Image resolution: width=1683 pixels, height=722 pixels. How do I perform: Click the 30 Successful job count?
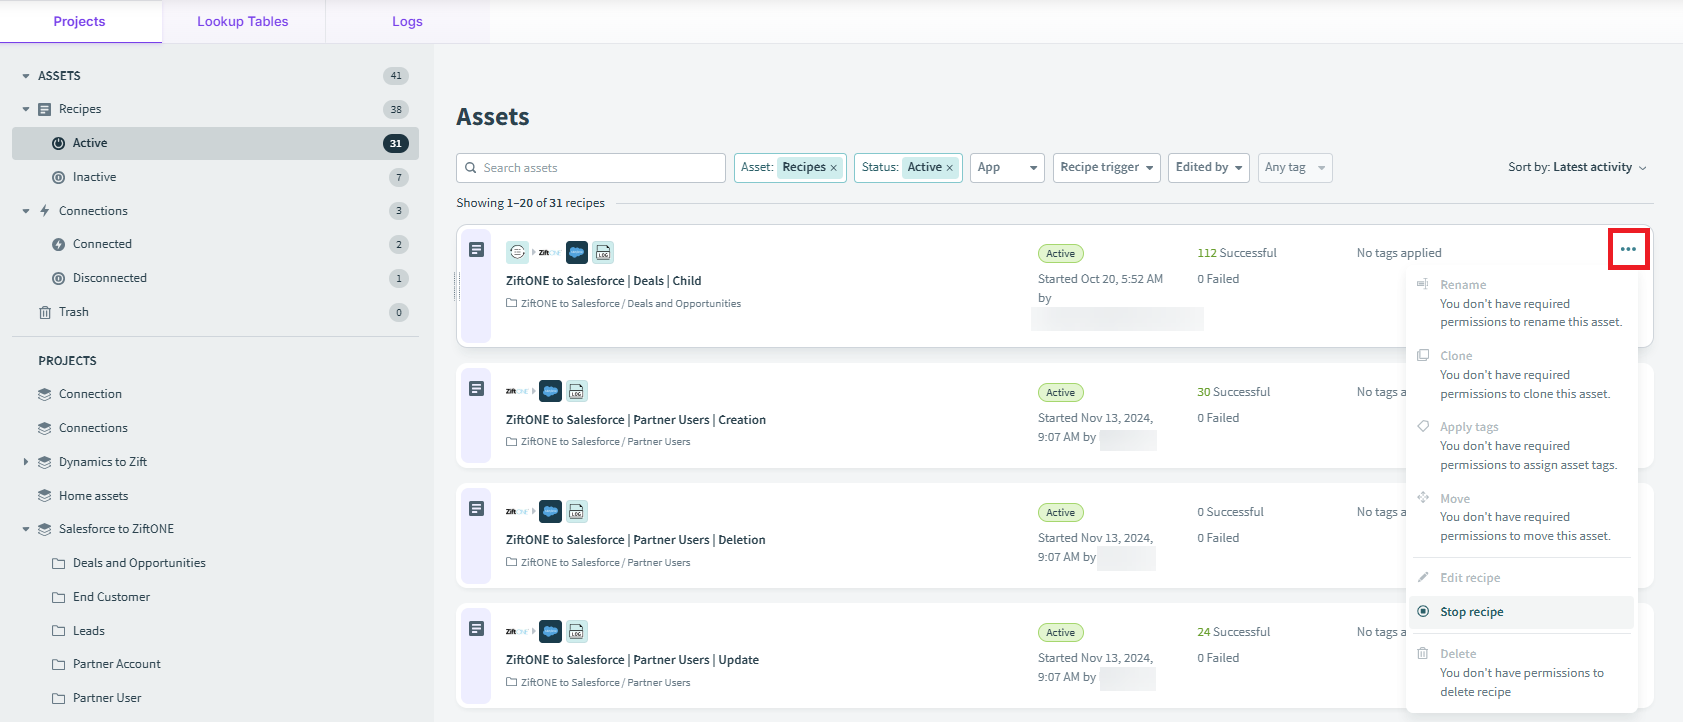1234,392
